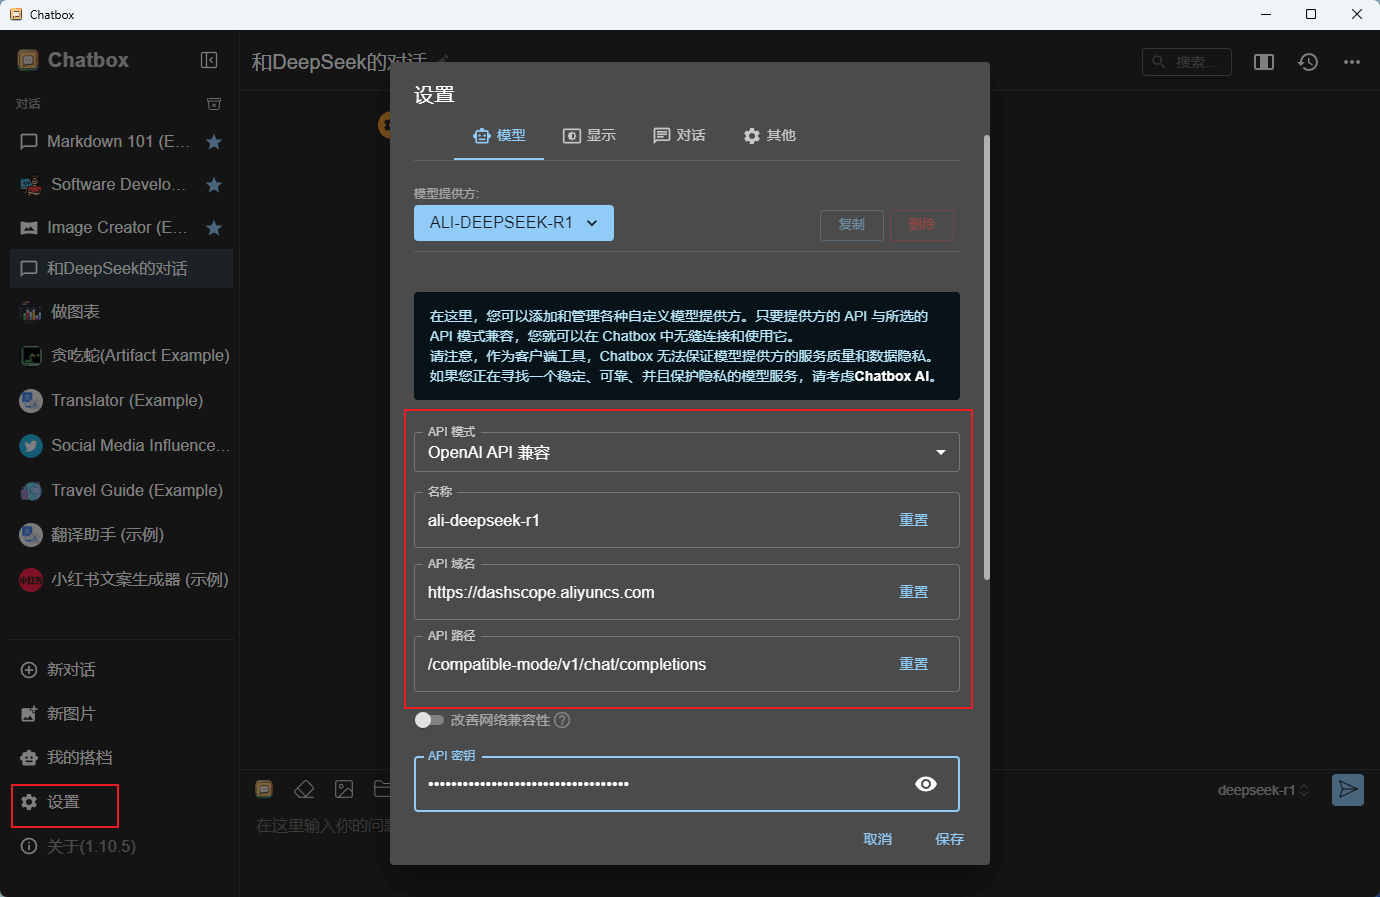Image resolution: width=1380 pixels, height=897 pixels.
Task: Click 取消 to cancel the settings dialog
Action: pos(877,839)
